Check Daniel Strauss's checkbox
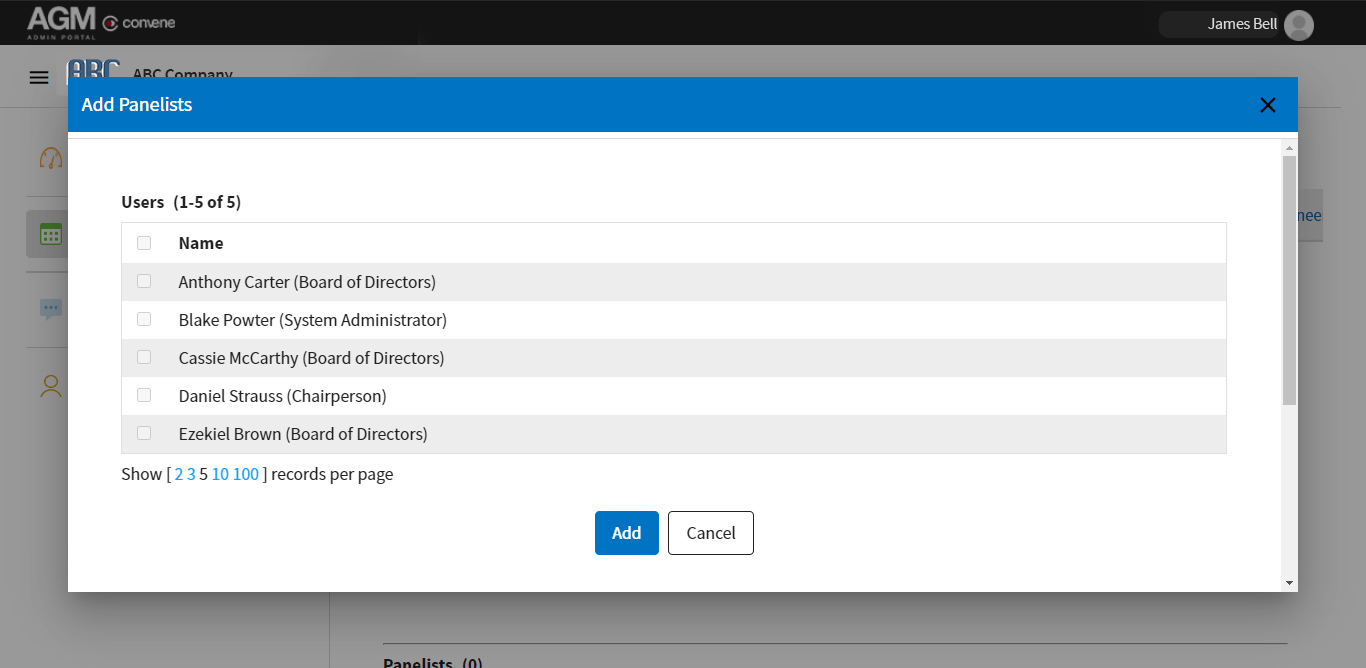Image resolution: width=1366 pixels, height=668 pixels. click(143, 395)
